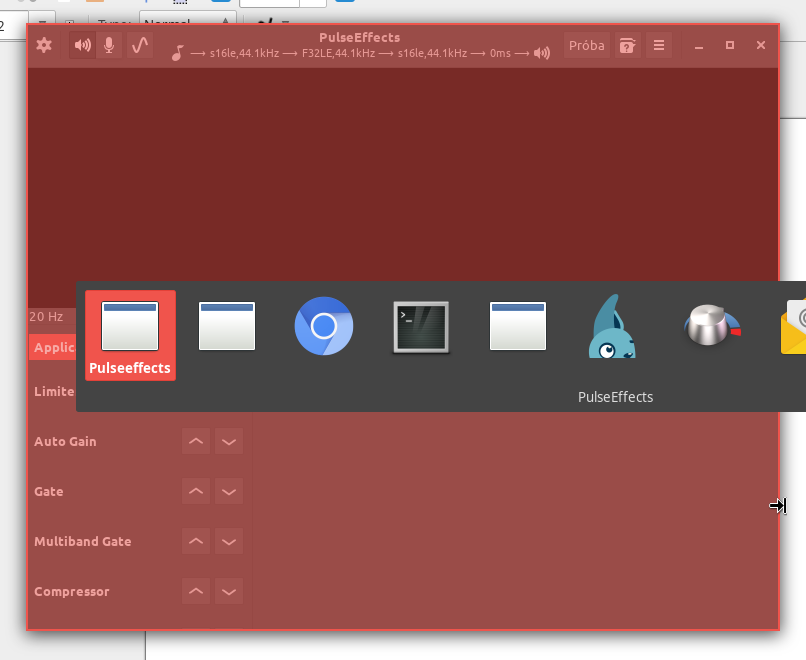
Task: Select the Gate effect in the sidebar
Action: 50,491
